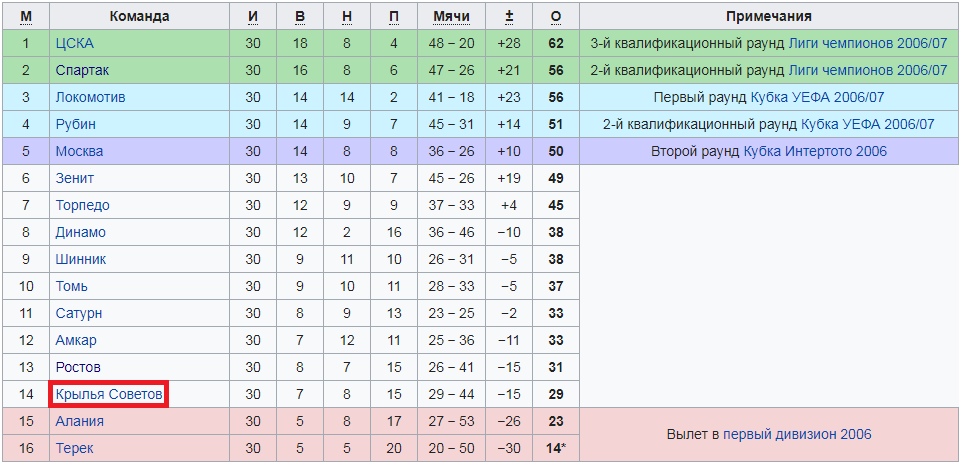Click the Команда column header

(x=140, y=17)
